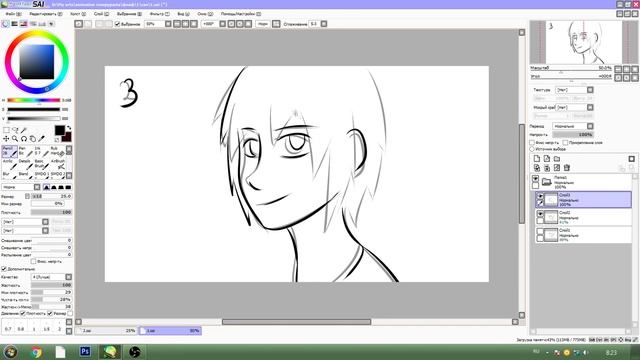This screenshot has height=360, width=640.
Task: Hide the top highlighted layer's eye
Action: click(x=540, y=196)
